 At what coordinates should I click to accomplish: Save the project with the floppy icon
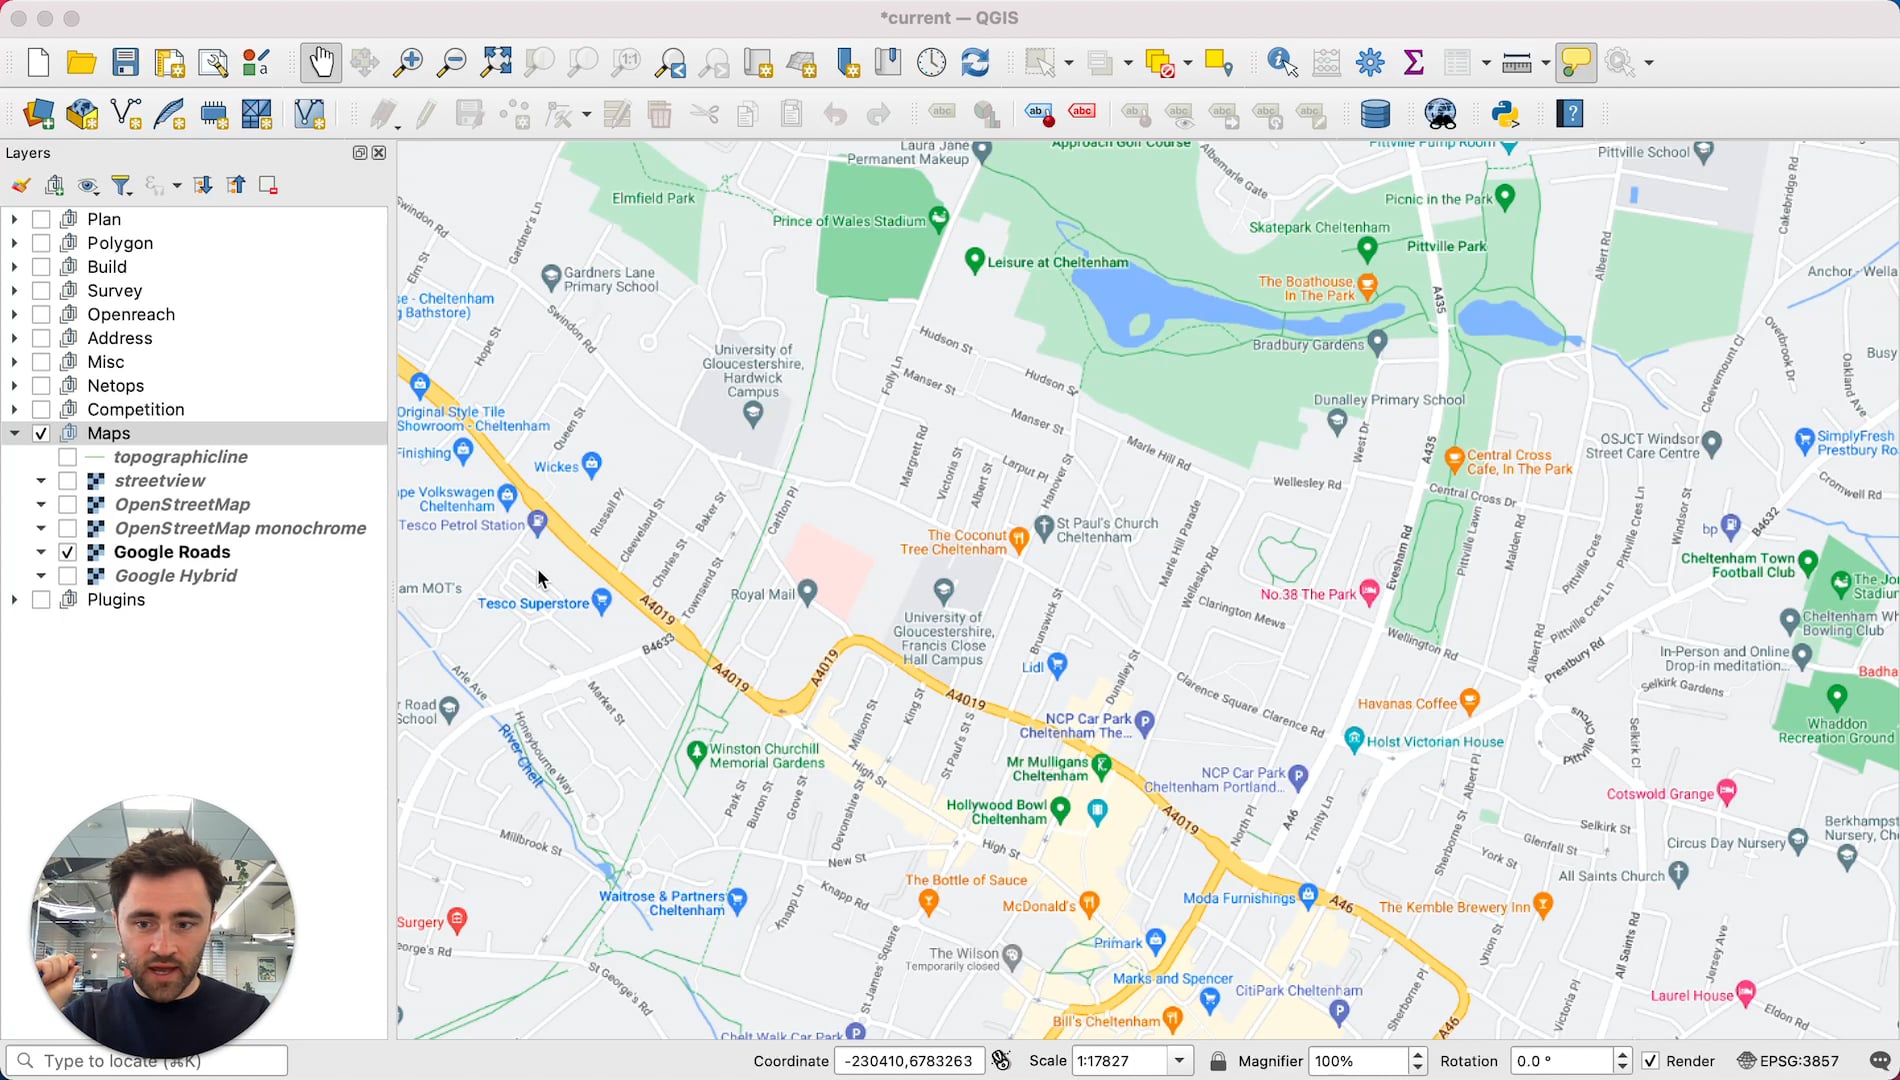click(x=125, y=62)
